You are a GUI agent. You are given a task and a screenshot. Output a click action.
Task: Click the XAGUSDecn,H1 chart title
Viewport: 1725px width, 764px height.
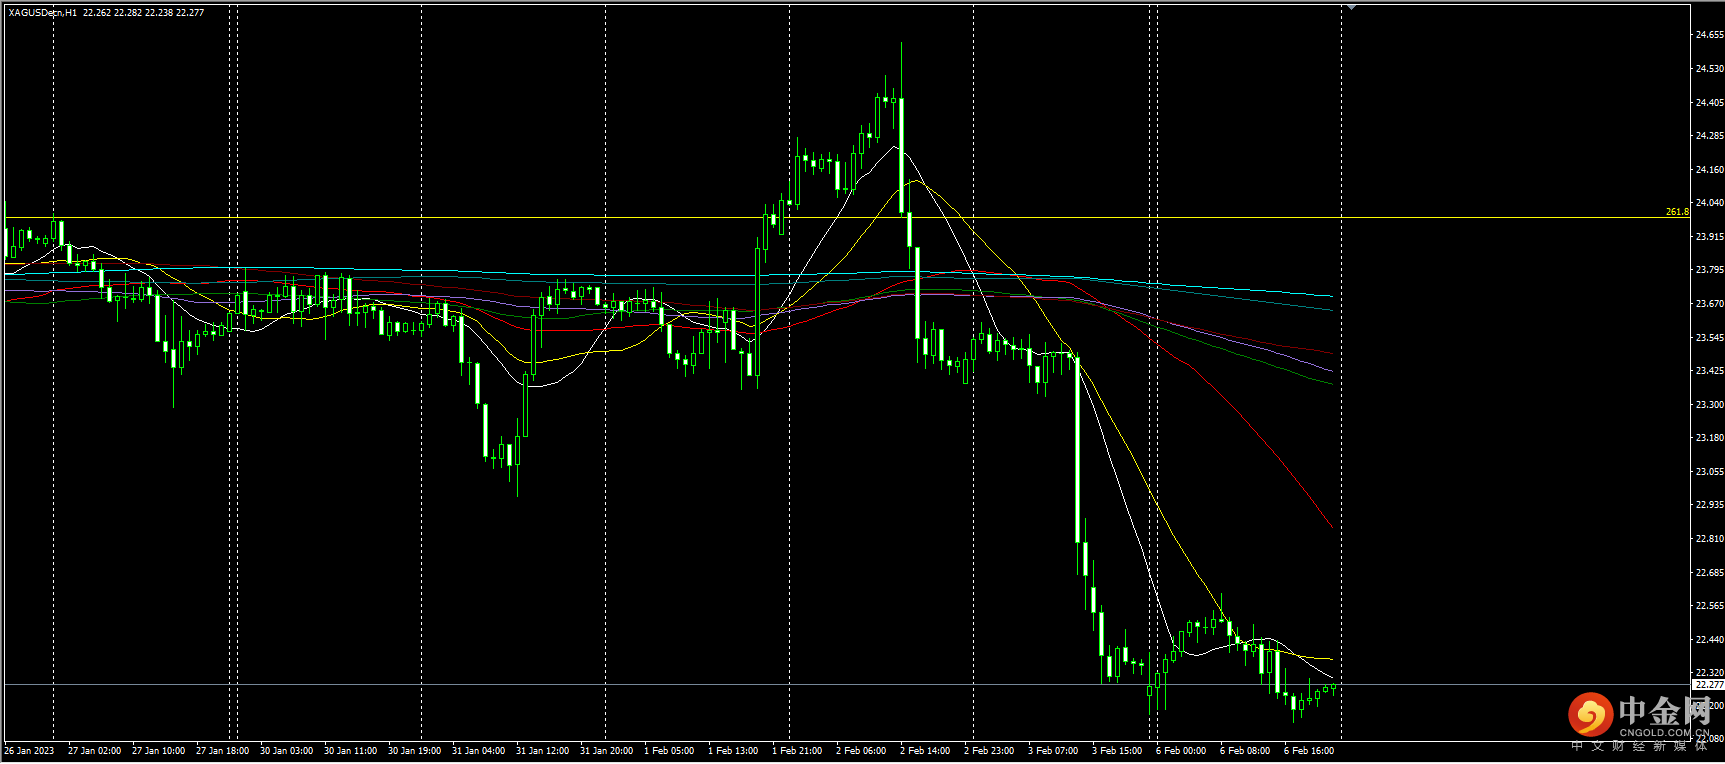tap(42, 13)
